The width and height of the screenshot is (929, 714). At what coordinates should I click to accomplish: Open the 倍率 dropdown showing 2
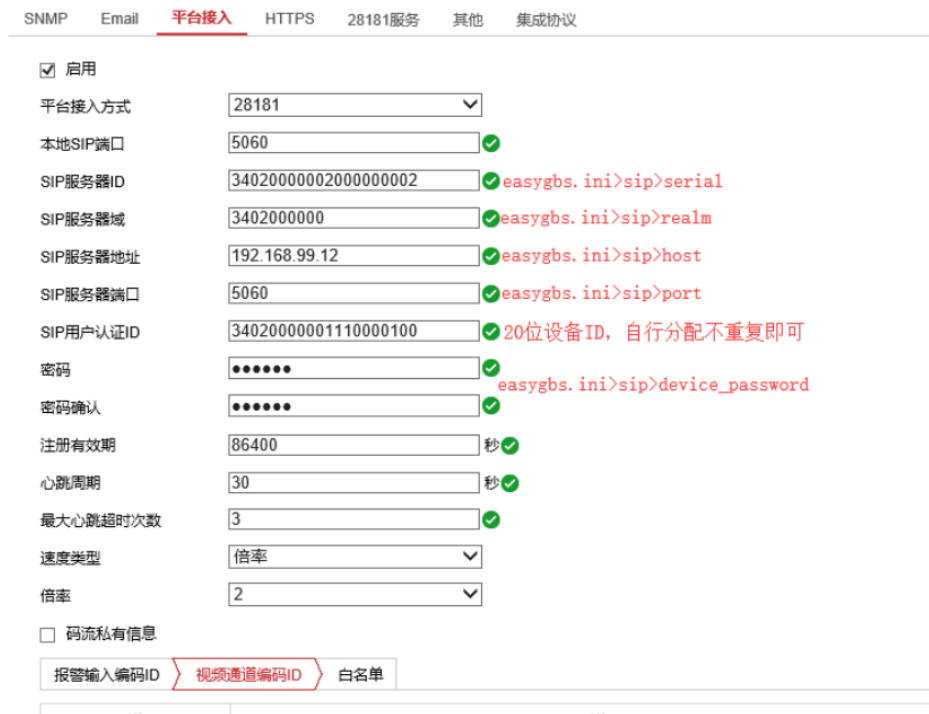click(355, 594)
